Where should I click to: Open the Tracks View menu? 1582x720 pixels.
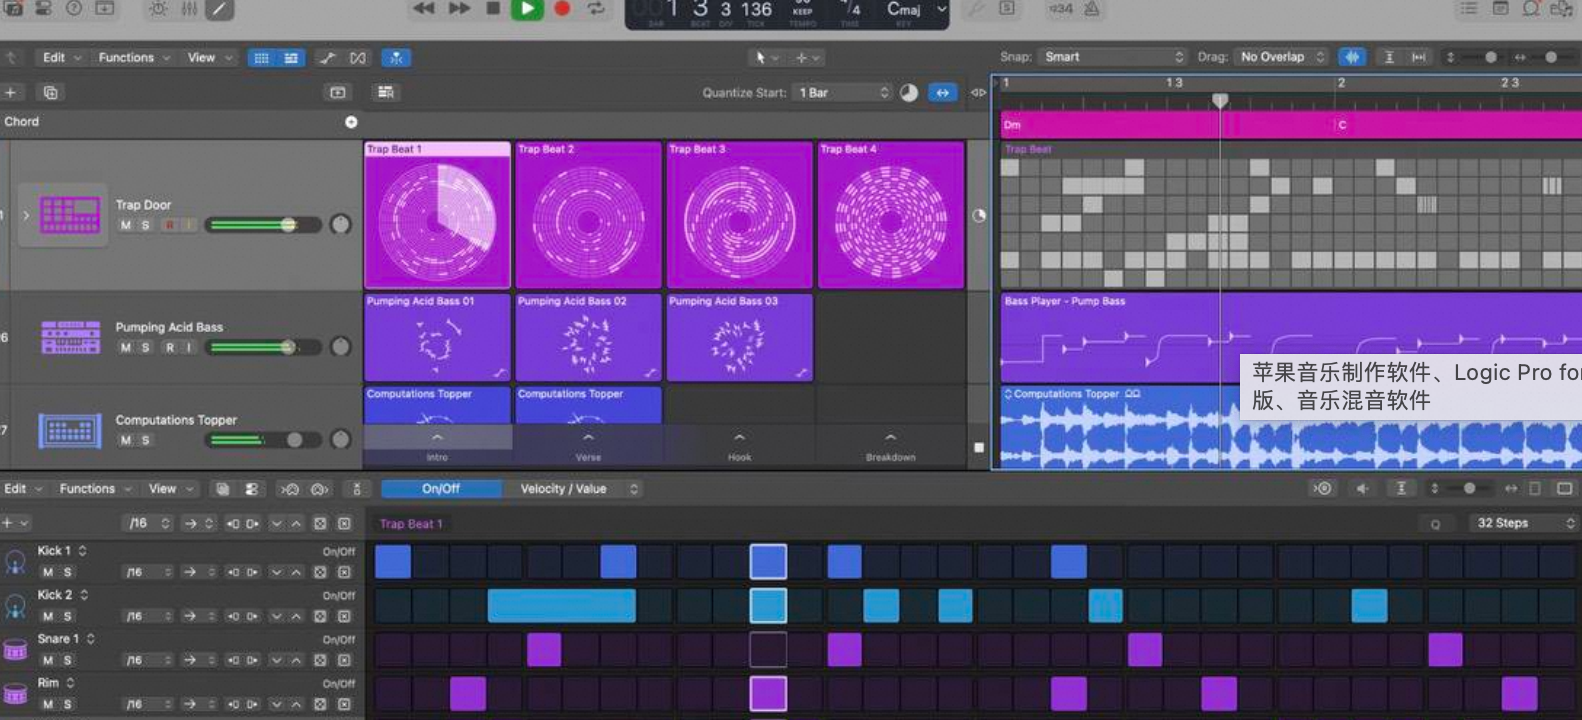tap(209, 58)
